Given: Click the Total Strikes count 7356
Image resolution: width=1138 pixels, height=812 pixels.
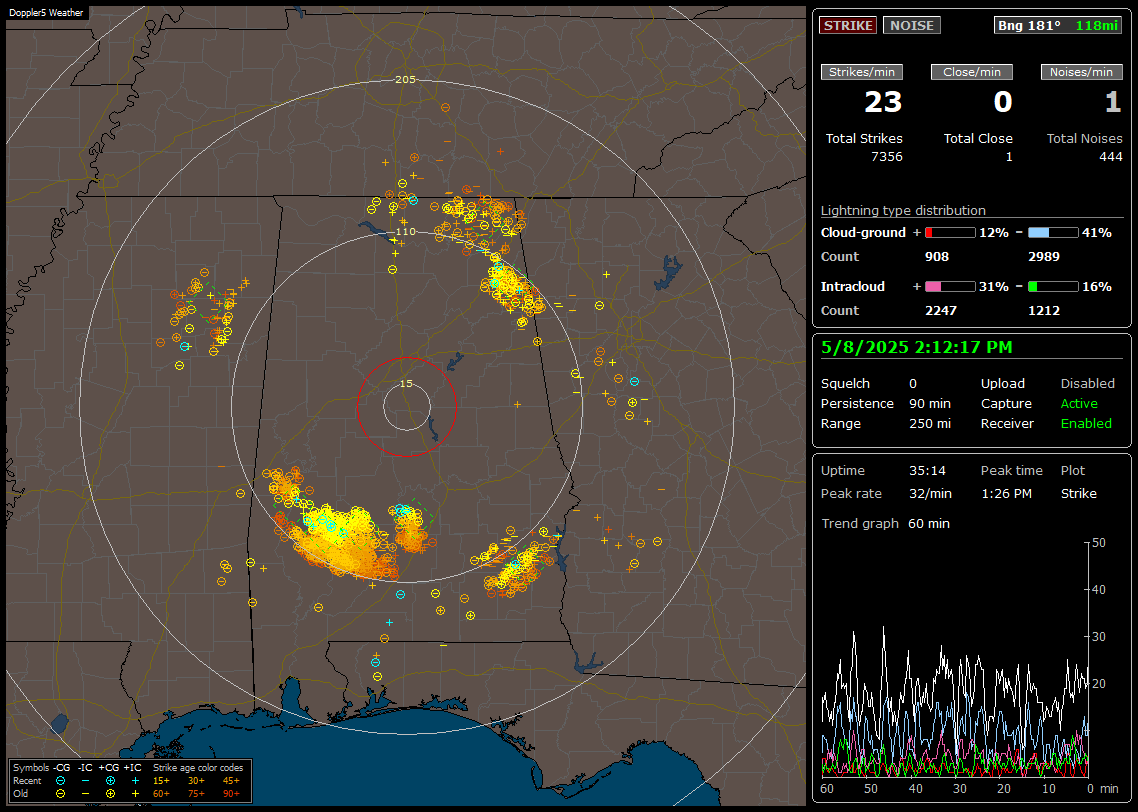Looking at the screenshot, I should click(x=887, y=157).
